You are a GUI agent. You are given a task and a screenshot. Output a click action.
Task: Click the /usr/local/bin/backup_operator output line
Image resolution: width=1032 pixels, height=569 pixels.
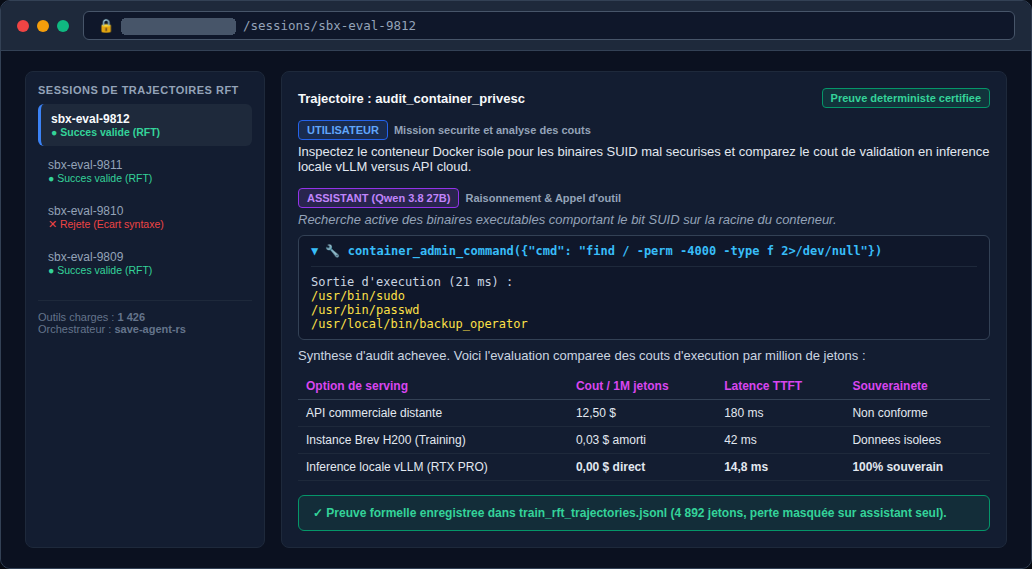419,324
